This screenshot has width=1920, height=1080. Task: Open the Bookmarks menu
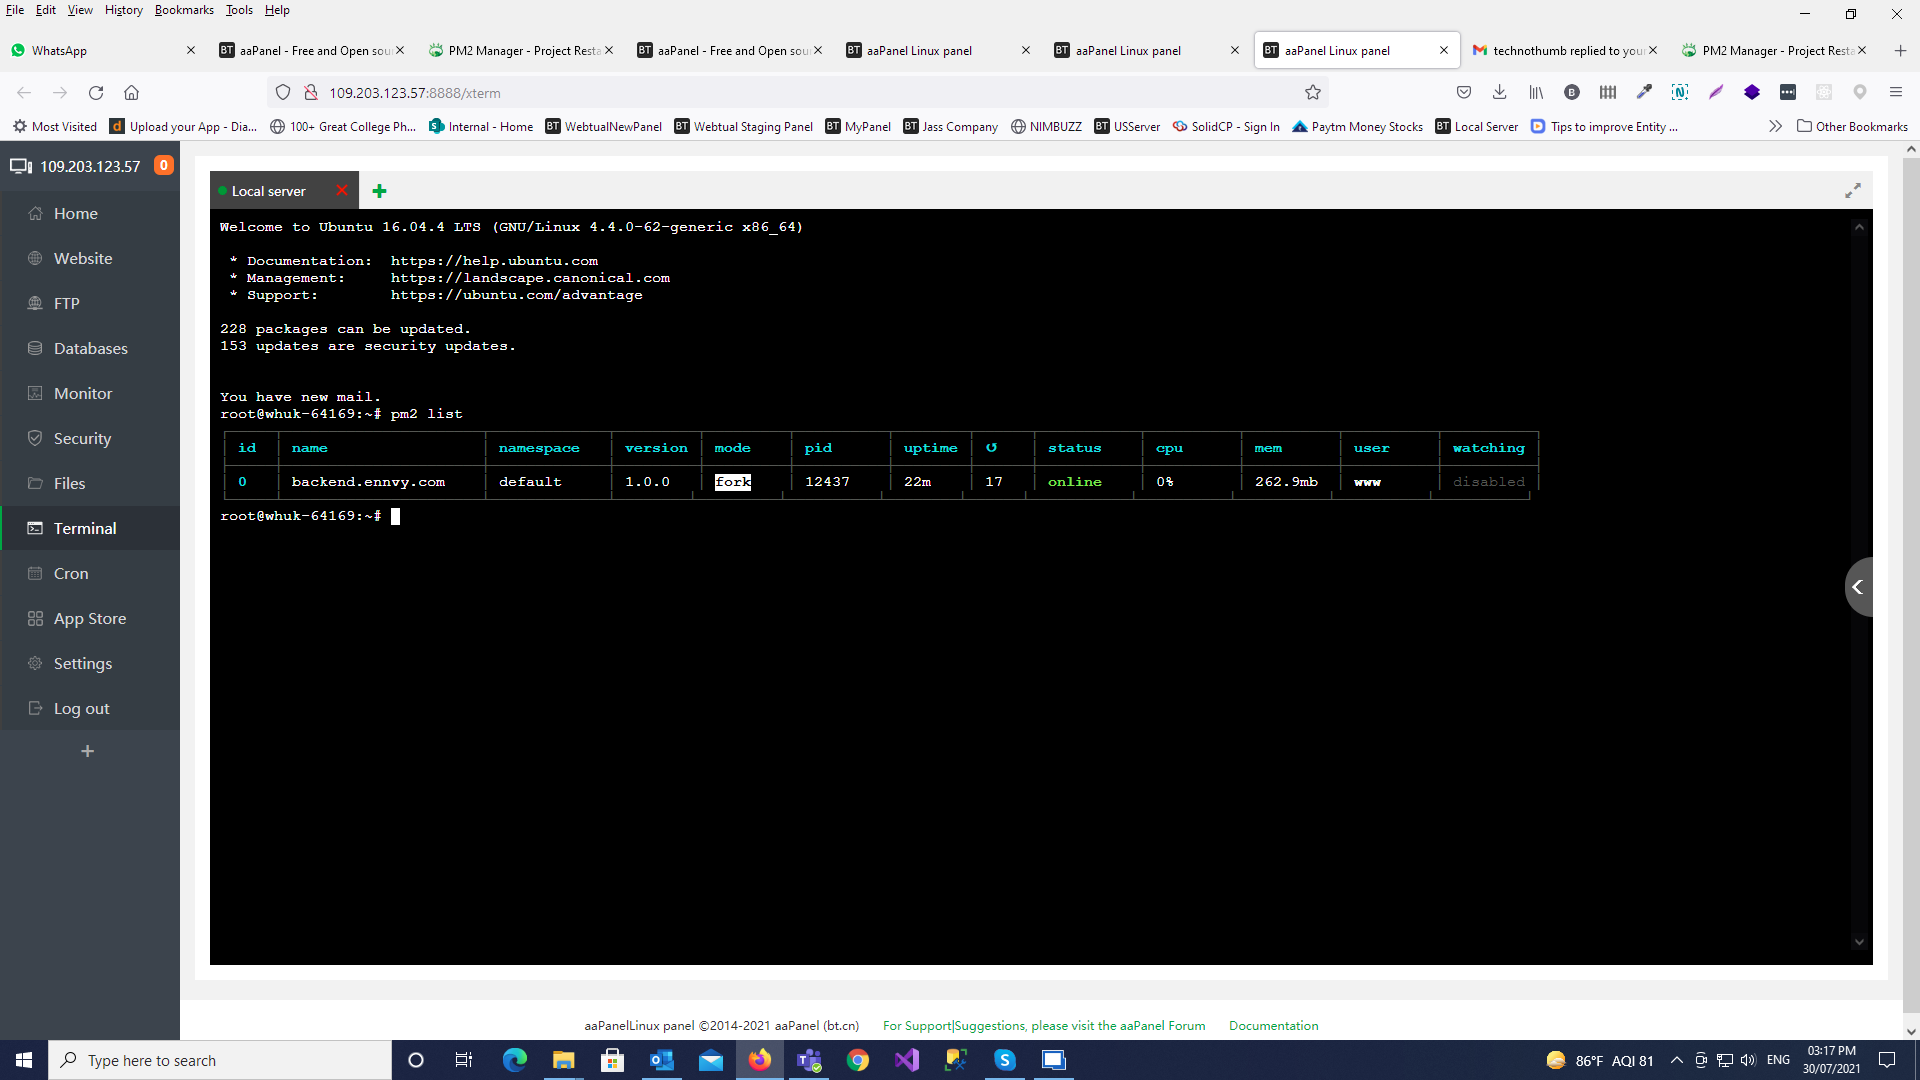[x=183, y=10]
